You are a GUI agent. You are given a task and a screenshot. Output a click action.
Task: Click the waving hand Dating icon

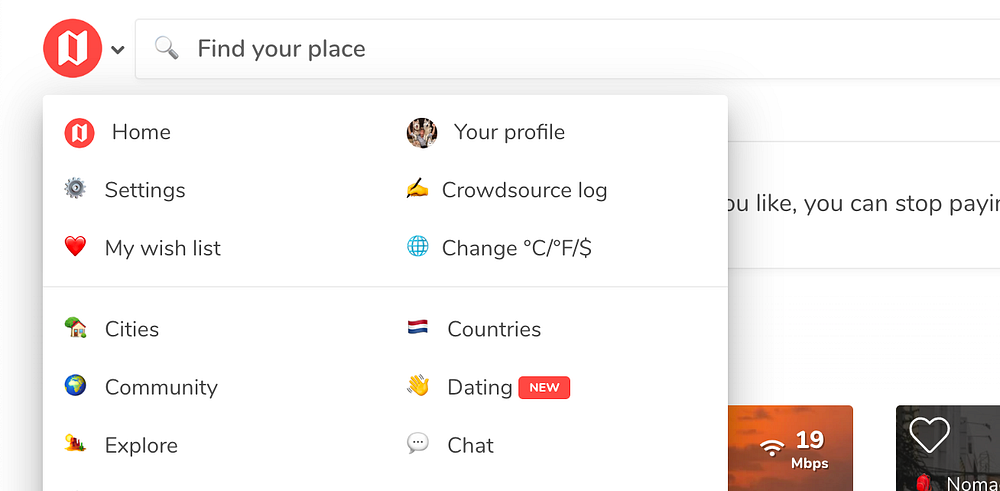(x=417, y=386)
